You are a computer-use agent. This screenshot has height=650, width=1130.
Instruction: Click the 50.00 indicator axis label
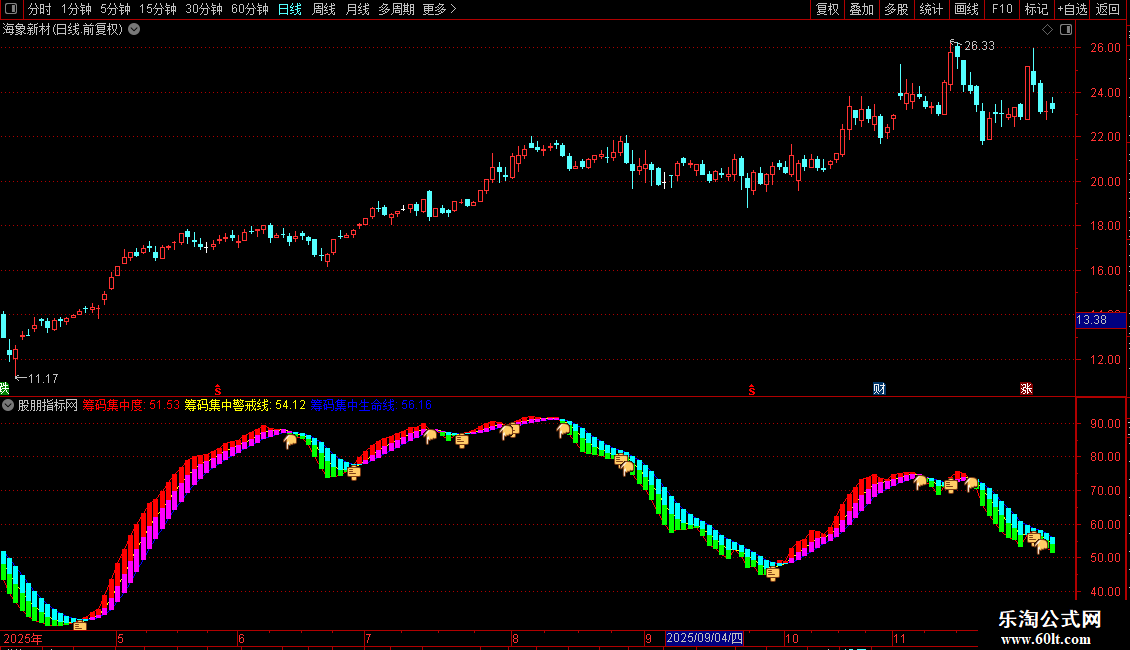tap(1105, 558)
